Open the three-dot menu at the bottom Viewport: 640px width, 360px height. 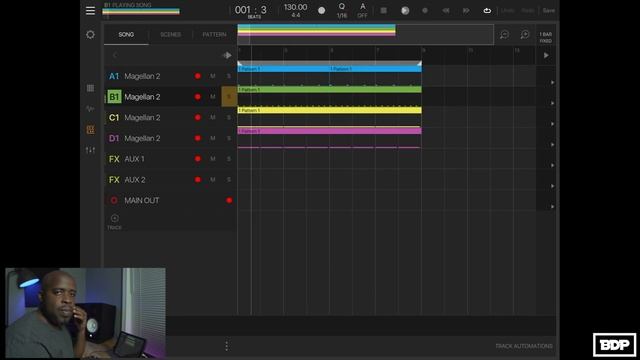point(227,346)
